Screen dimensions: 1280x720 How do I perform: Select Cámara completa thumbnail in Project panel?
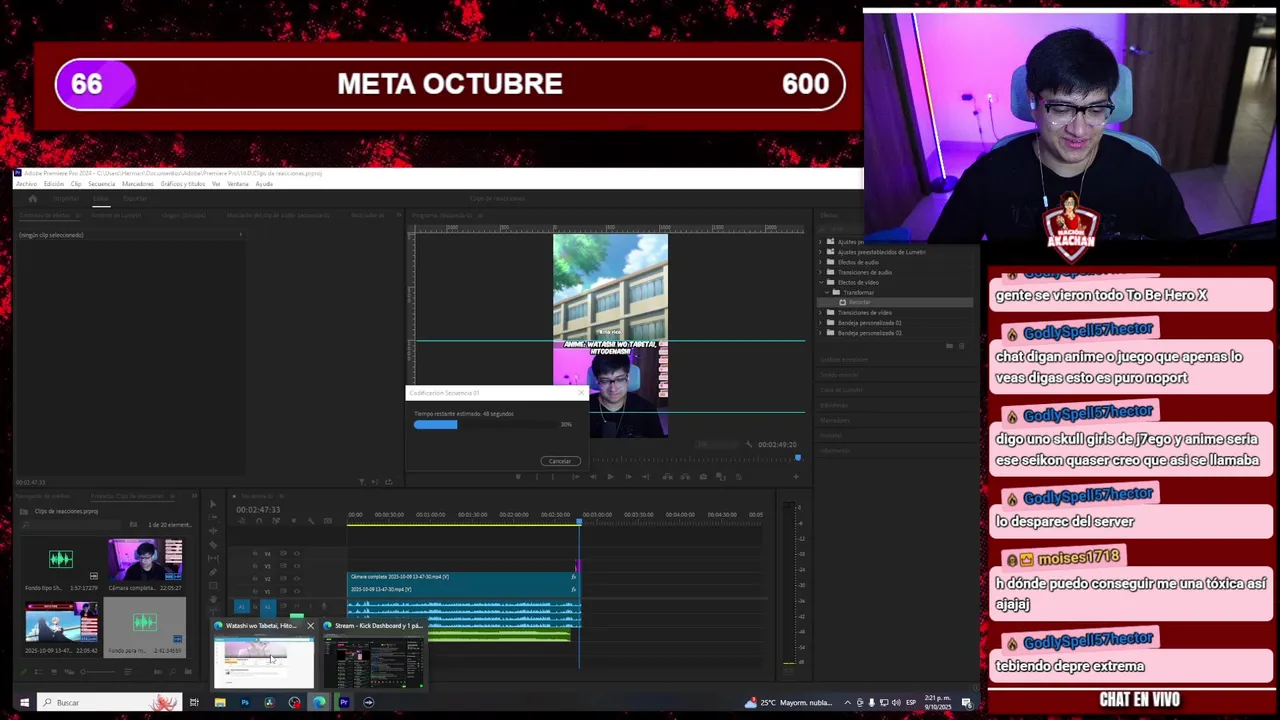[145, 560]
